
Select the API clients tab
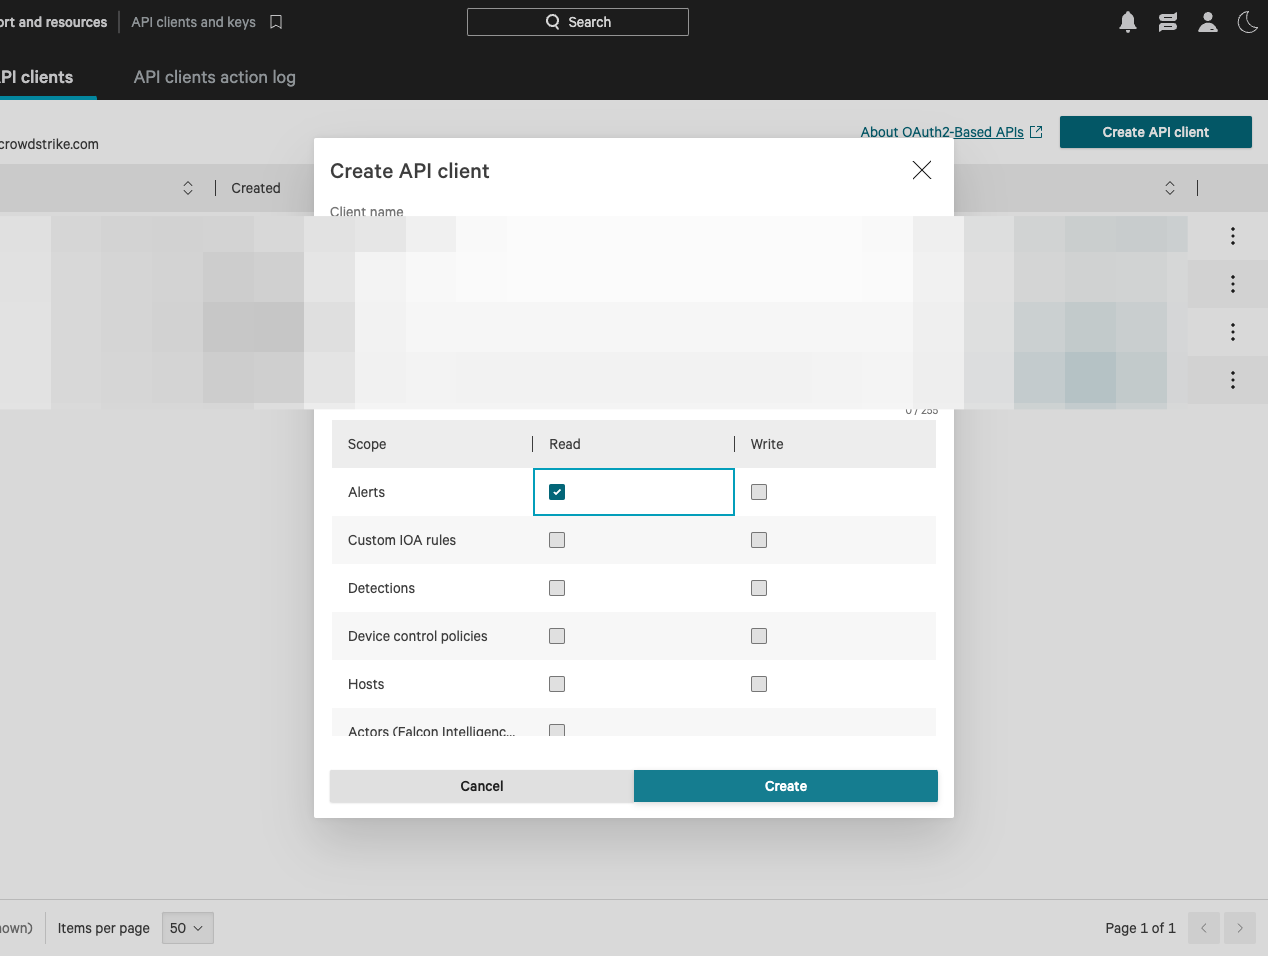(x=38, y=77)
